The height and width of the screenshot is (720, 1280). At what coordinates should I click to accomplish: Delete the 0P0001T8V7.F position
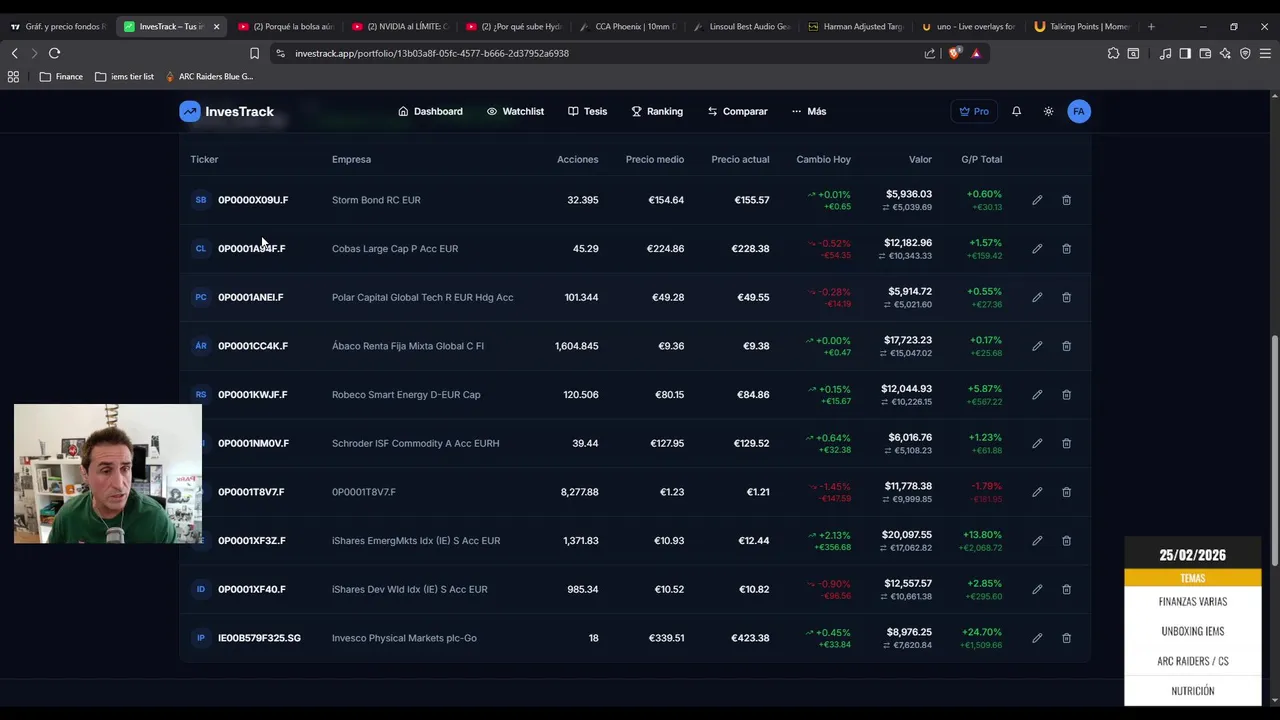click(1066, 492)
